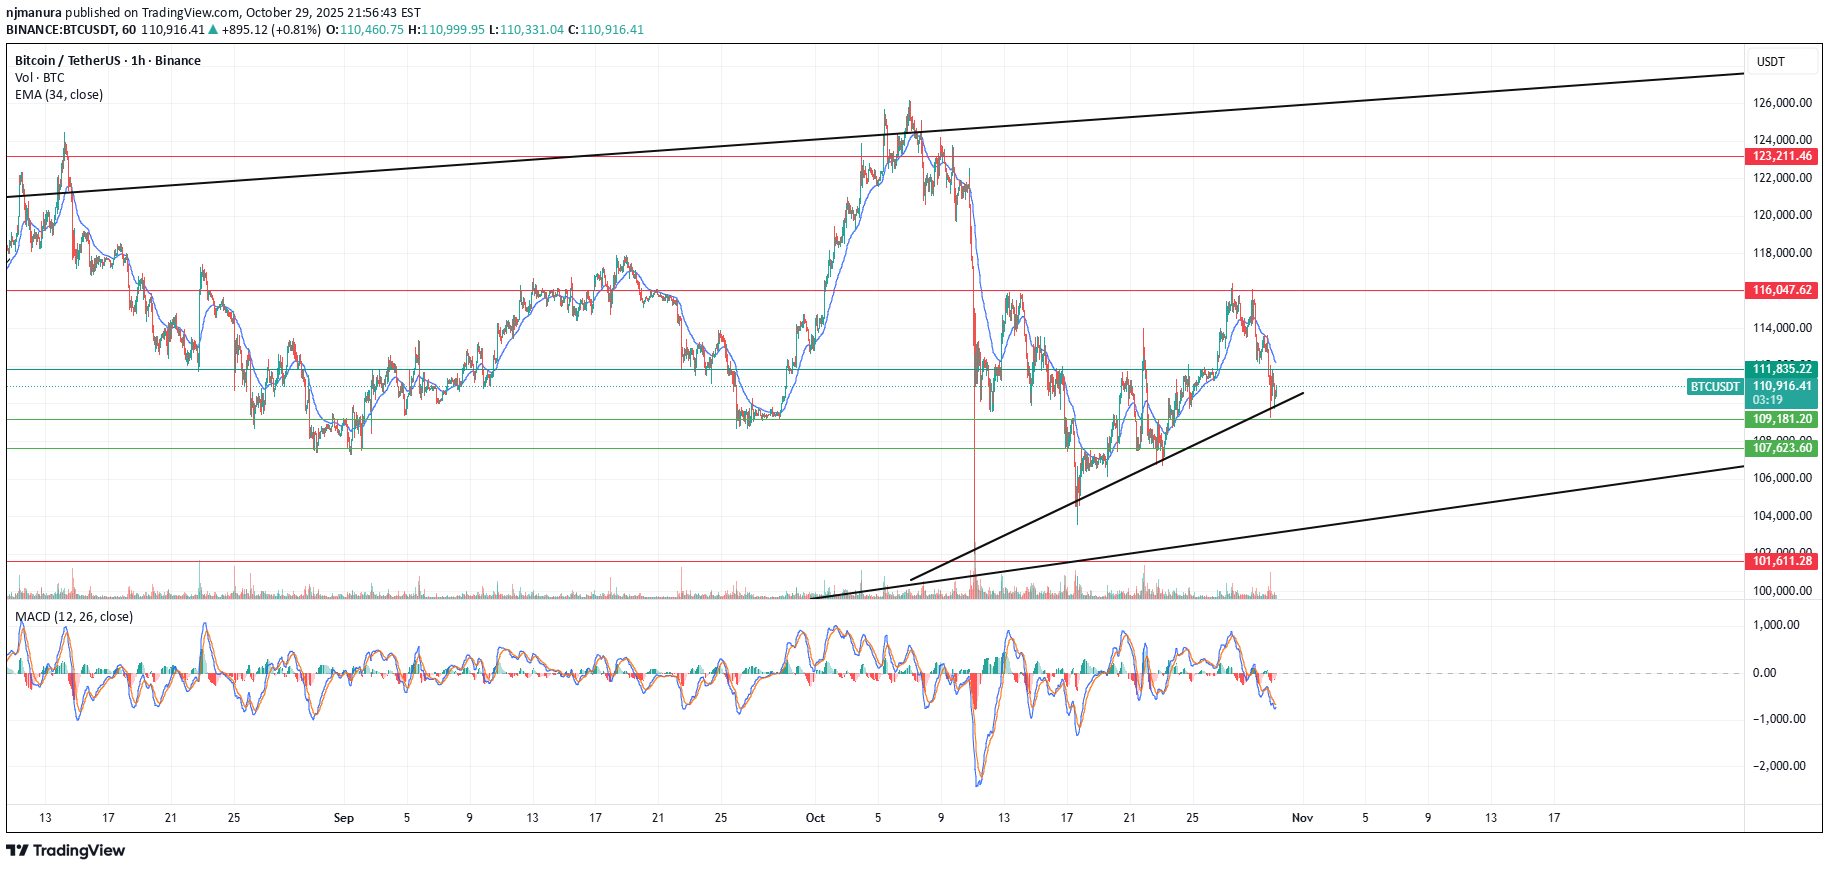Select the Bitcoin / TetherUS chart title

click(108, 61)
